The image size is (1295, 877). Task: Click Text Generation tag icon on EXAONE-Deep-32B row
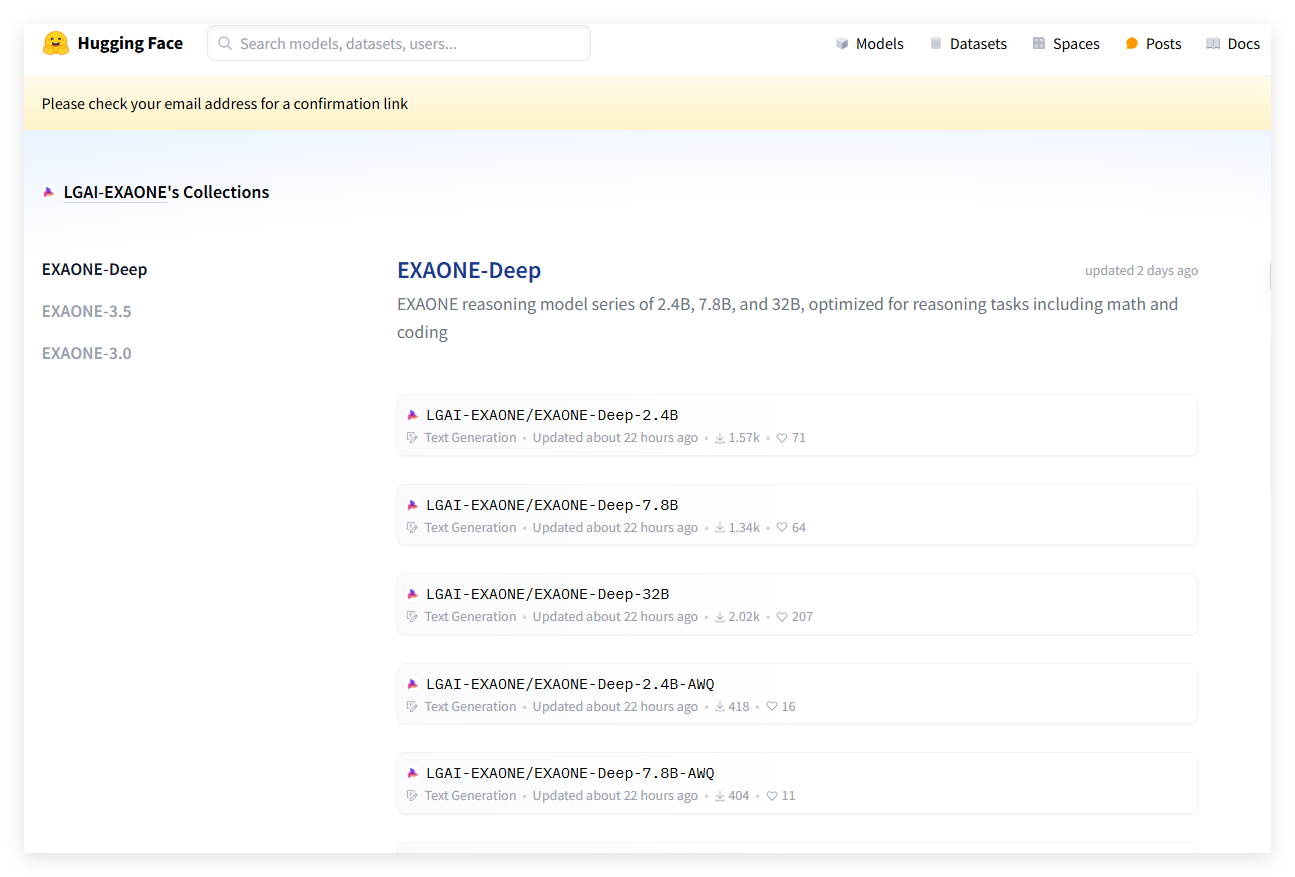pos(412,617)
